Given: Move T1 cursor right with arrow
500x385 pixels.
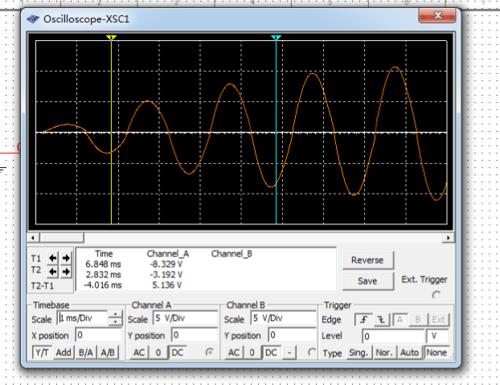Looking at the screenshot, I should tap(66, 258).
